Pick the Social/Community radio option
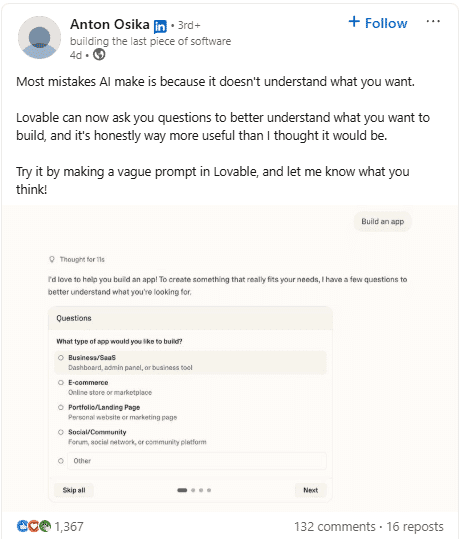 point(61,432)
